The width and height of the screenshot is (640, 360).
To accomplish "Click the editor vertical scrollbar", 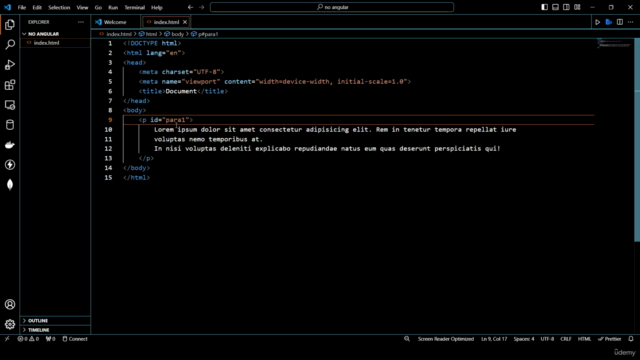I will click(637, 140).
